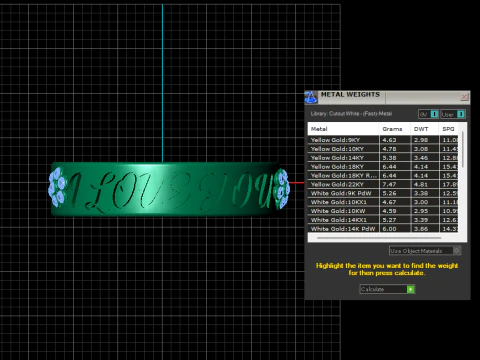Screen dimensions: 480x360
Task: Select the White Gold:14KX1 row
Action: [x=383, y=220]
